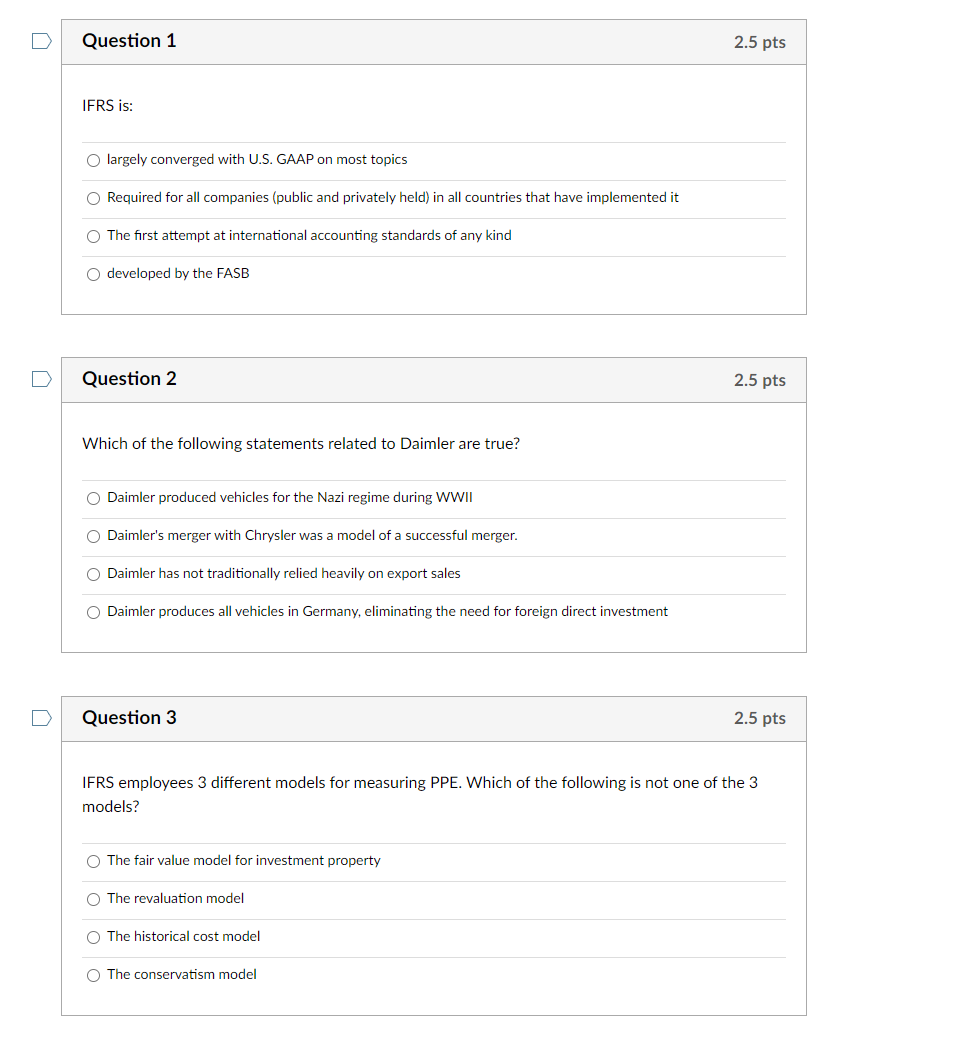
Task: Pick 'Daimler produces all vehicles in Germany' option
Action: pos(93,612)
